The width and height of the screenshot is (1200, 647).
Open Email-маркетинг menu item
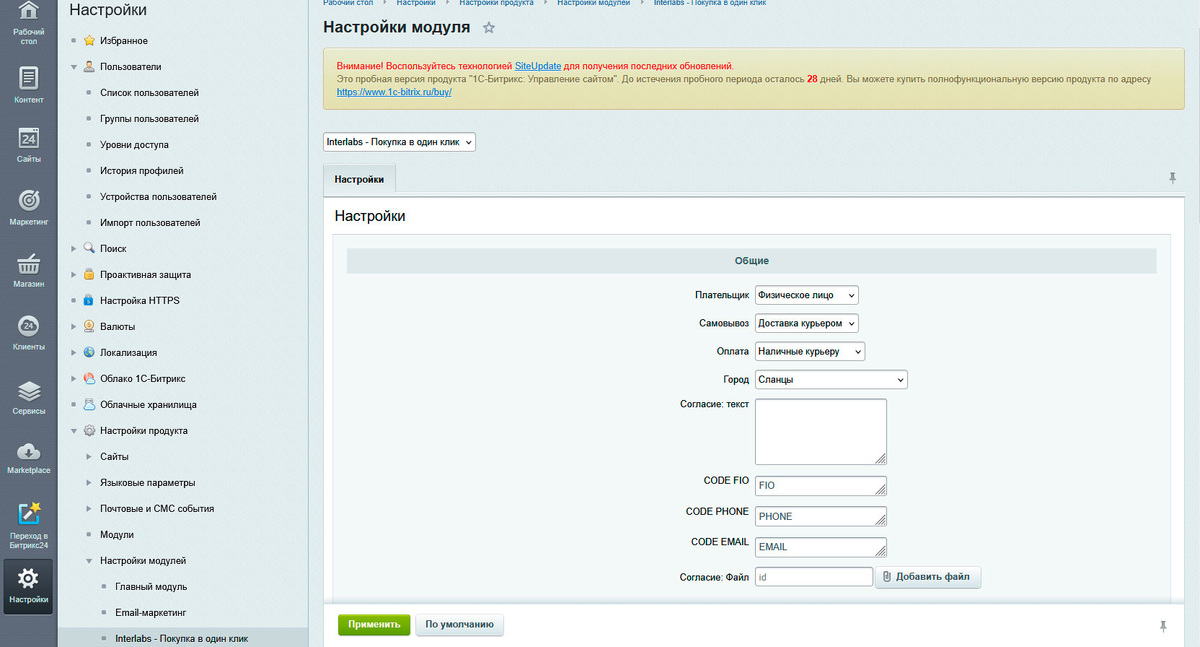tap(151, 612)
